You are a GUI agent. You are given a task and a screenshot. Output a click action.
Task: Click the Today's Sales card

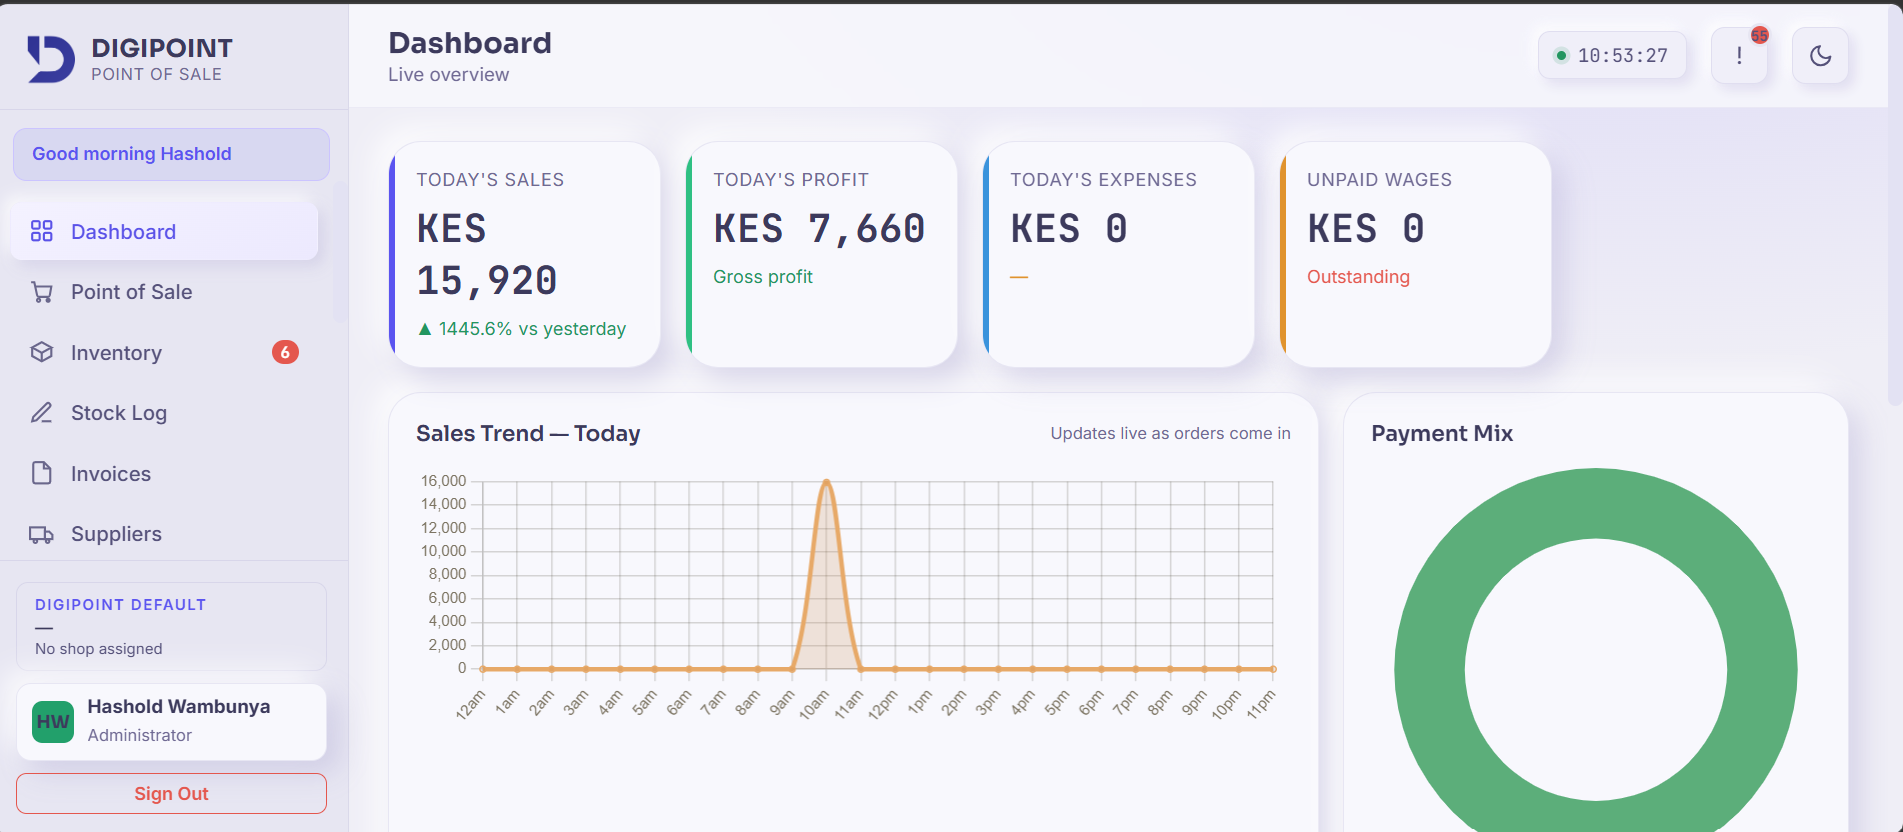[x=525, y=254]
